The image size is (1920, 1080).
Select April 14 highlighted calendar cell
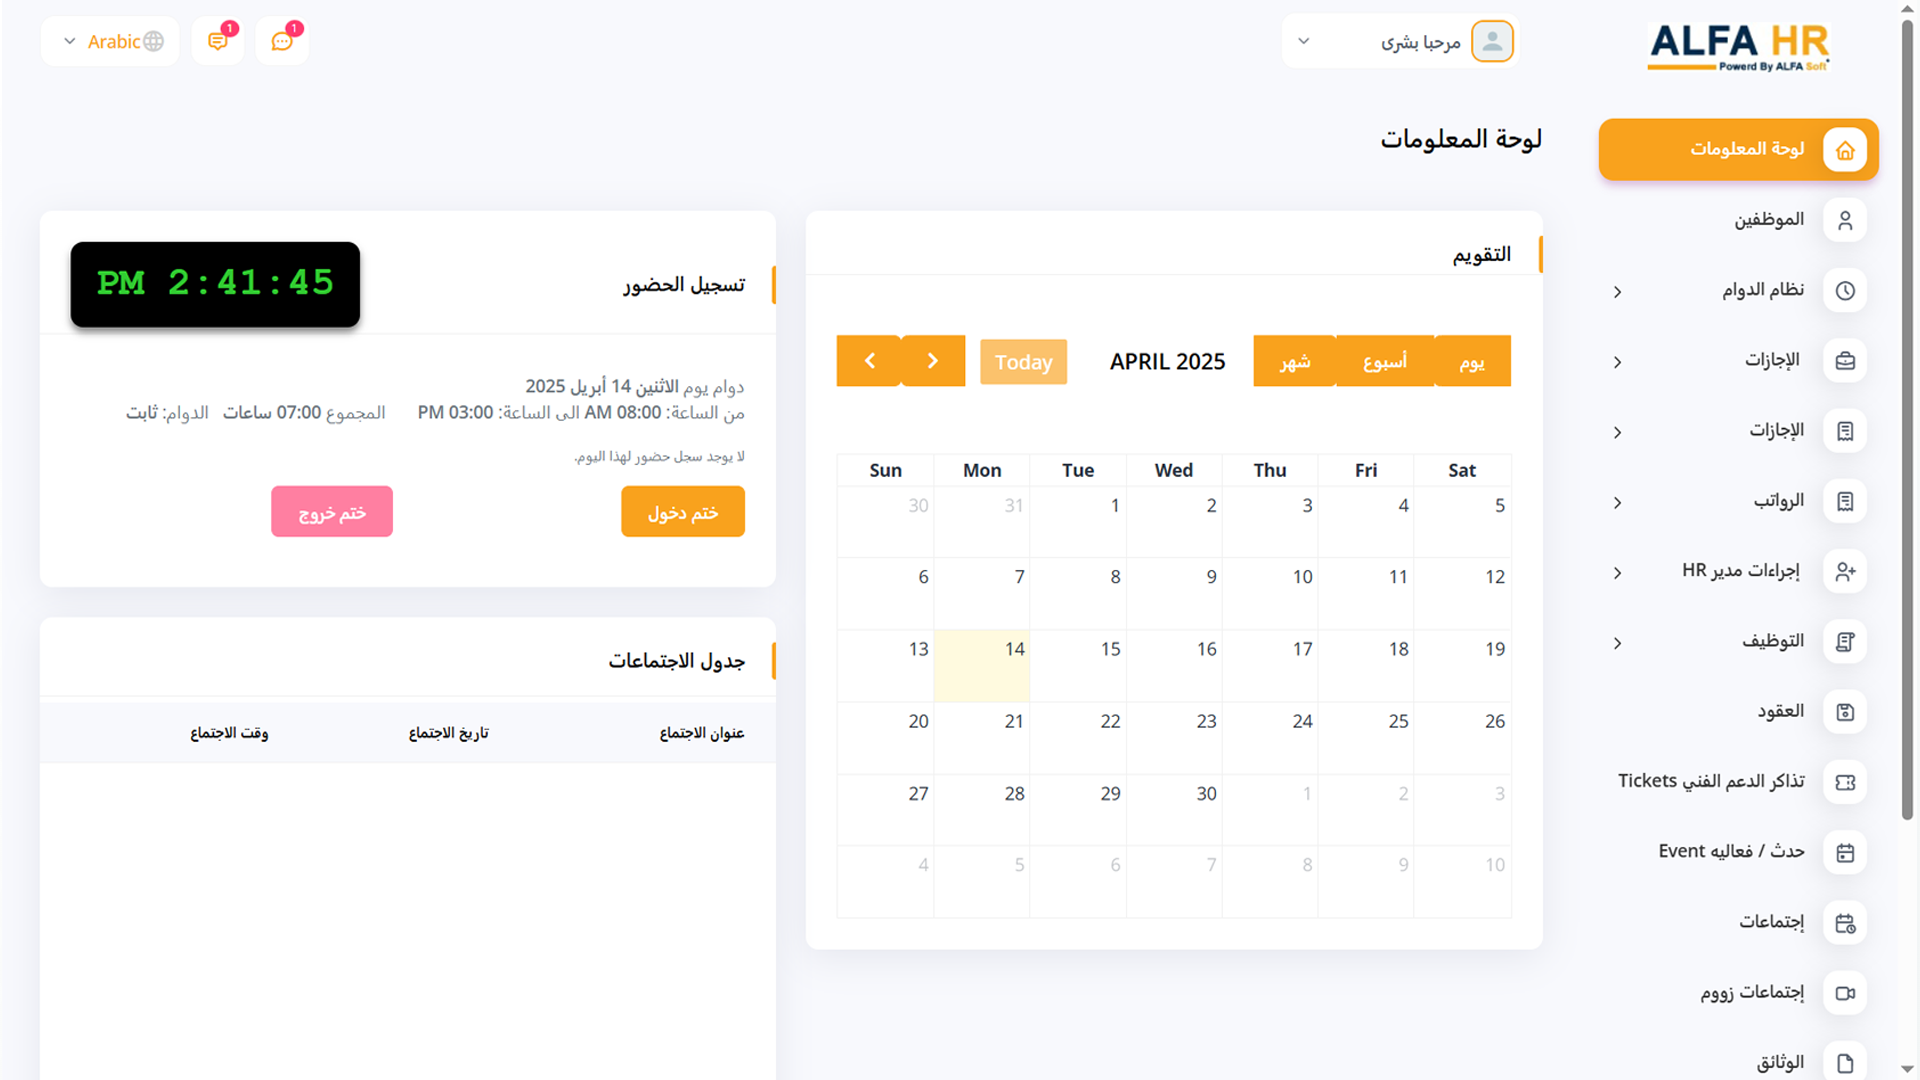click(981, 665)
